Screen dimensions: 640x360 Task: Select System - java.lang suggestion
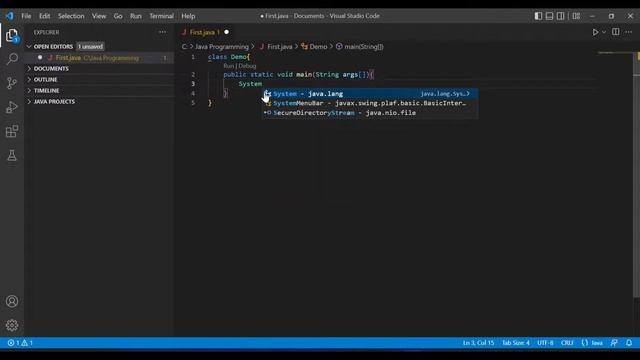(370, 93)
